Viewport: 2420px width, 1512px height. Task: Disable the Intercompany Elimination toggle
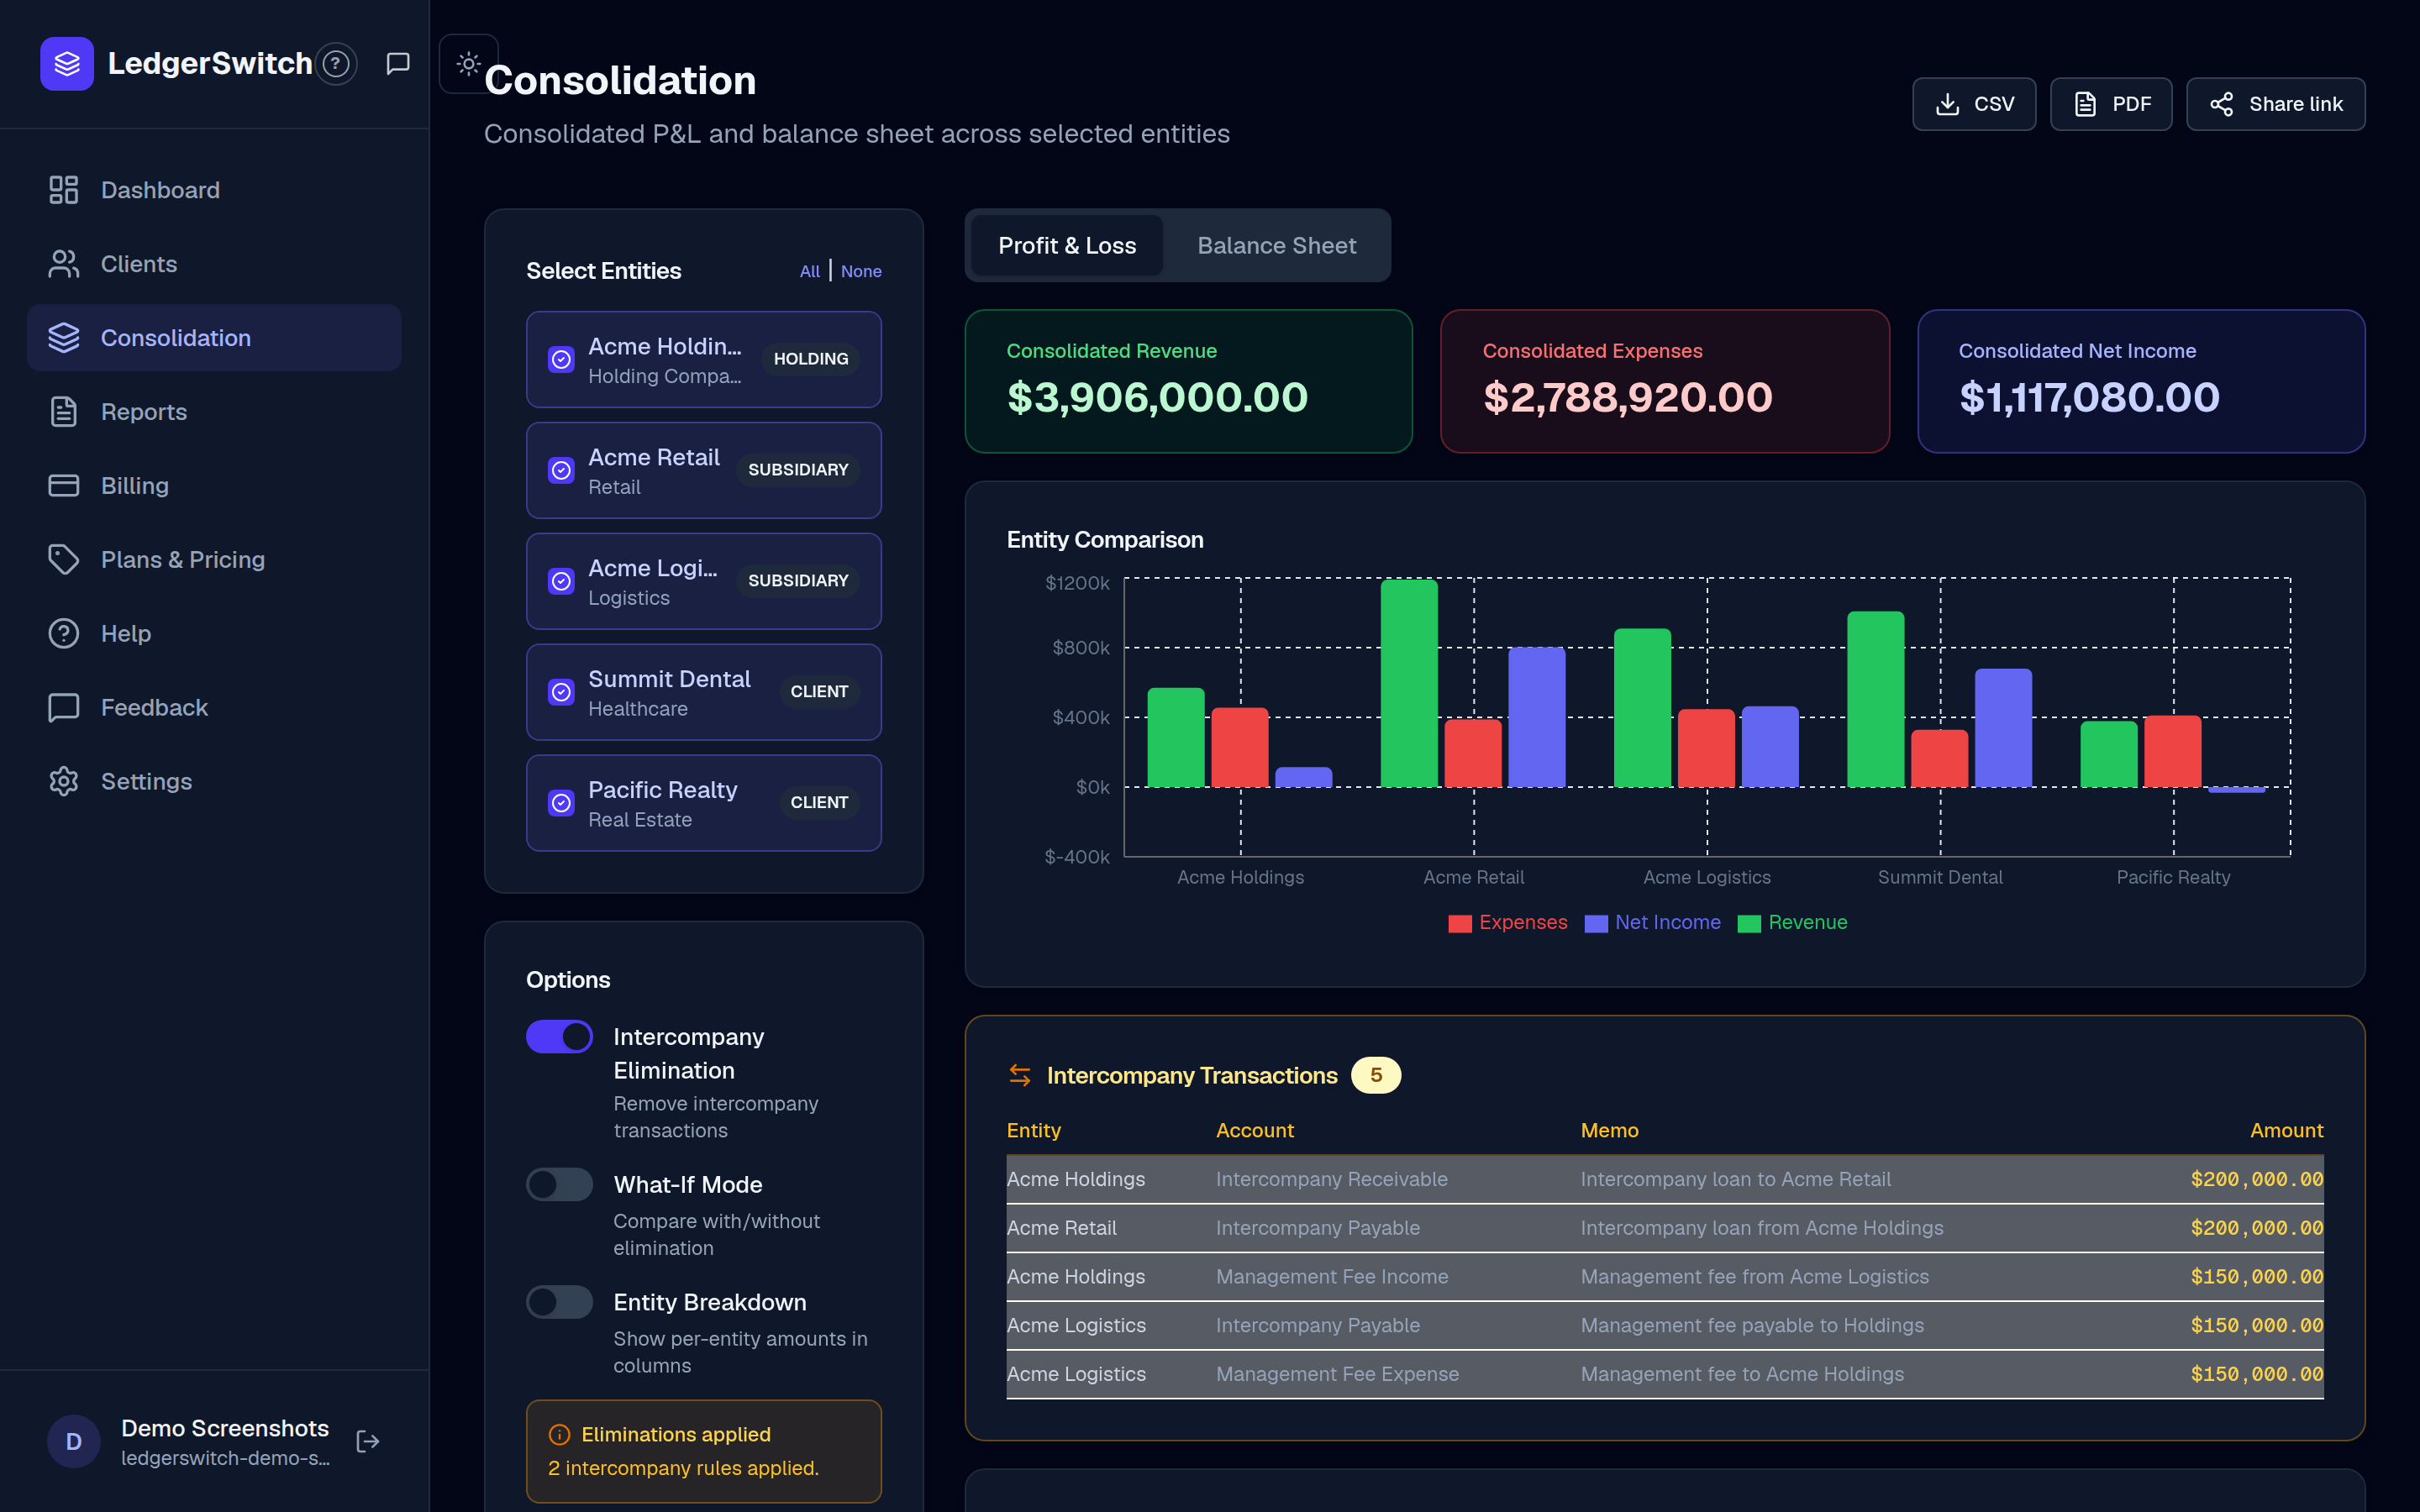560,1037
